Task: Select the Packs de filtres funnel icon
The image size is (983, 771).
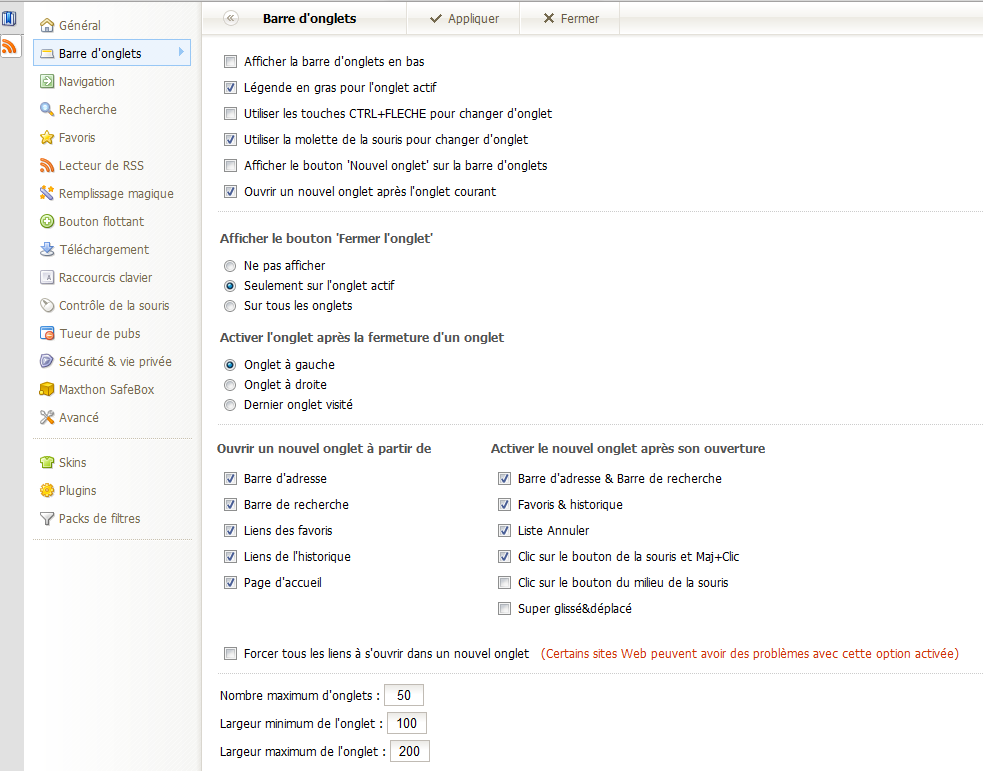Action: coord(47,518)
